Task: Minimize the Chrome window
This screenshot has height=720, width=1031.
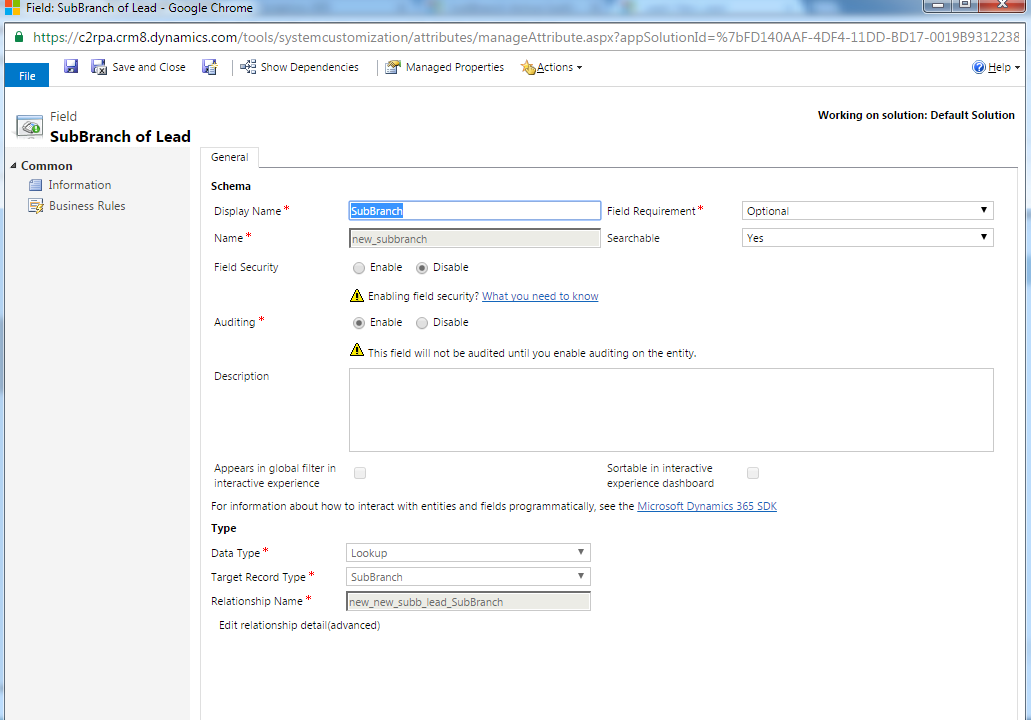Action: [938, 5]
